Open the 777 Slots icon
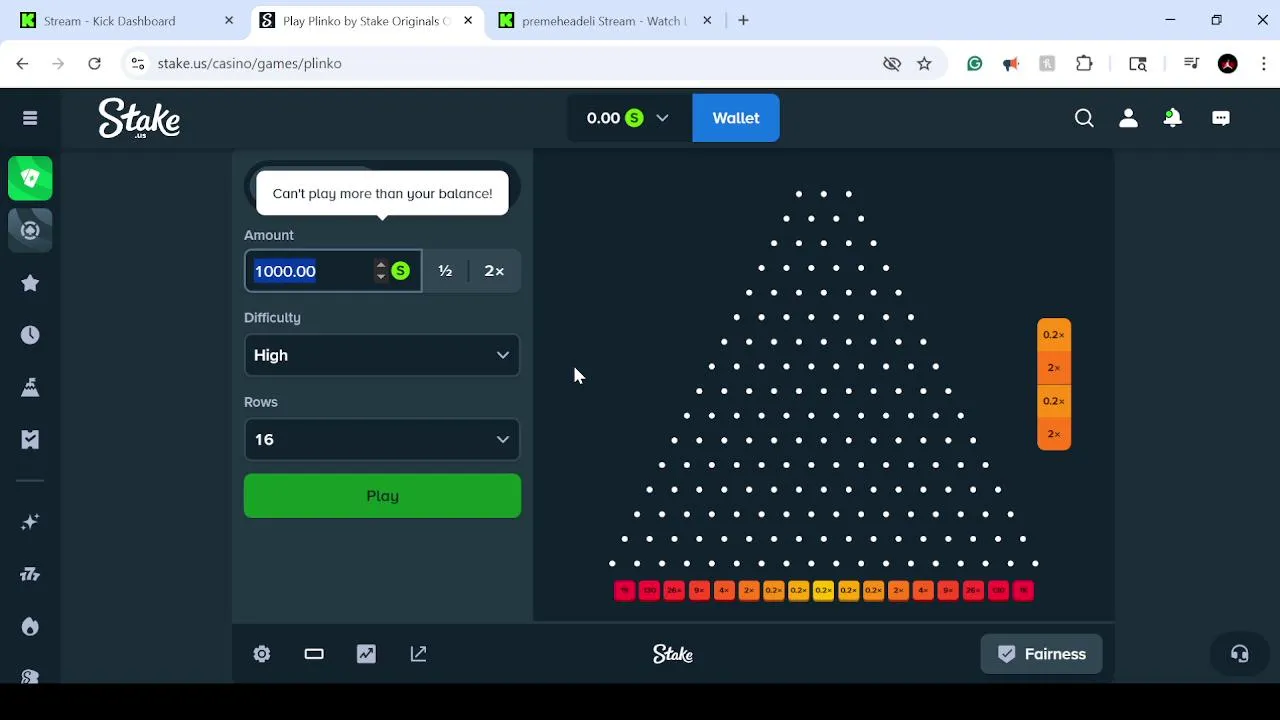The width and height of the screenshot is (1280, 720). 30,574
